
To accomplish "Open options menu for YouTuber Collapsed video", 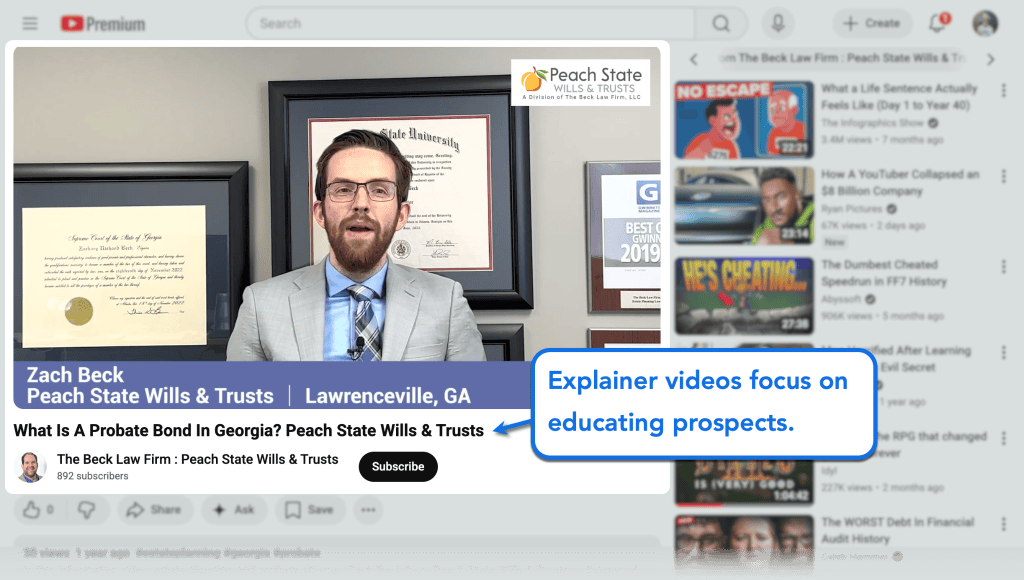I will click(1004, 176).
